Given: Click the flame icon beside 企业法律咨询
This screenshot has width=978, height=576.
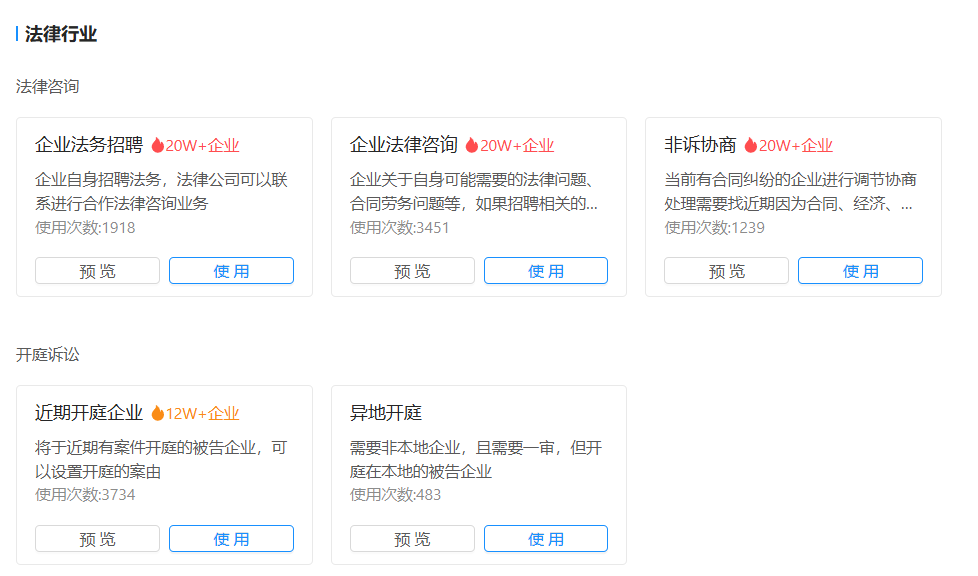Looking at the screenshot, I should [472, 145].
